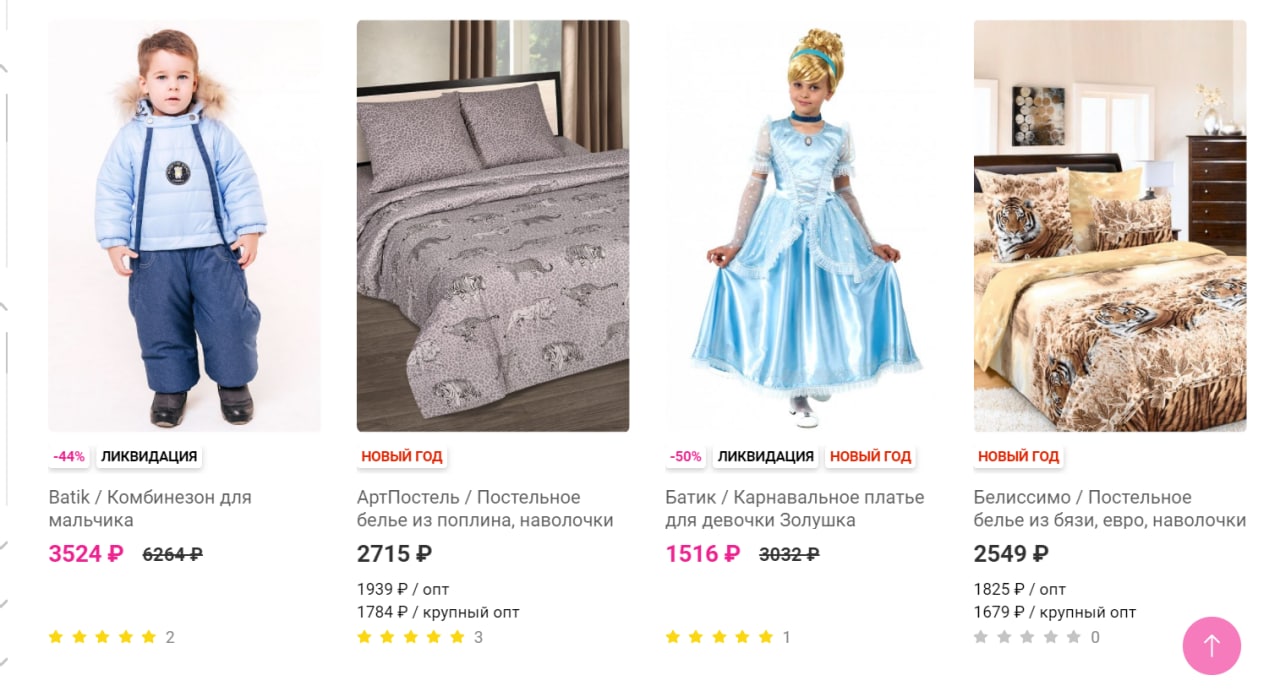The height and width of the screenshot is (697, 1280).
Task: Click the НОВЫЙ ГОД badge under Белиссимо bedding
Action: click(1019, 456)
